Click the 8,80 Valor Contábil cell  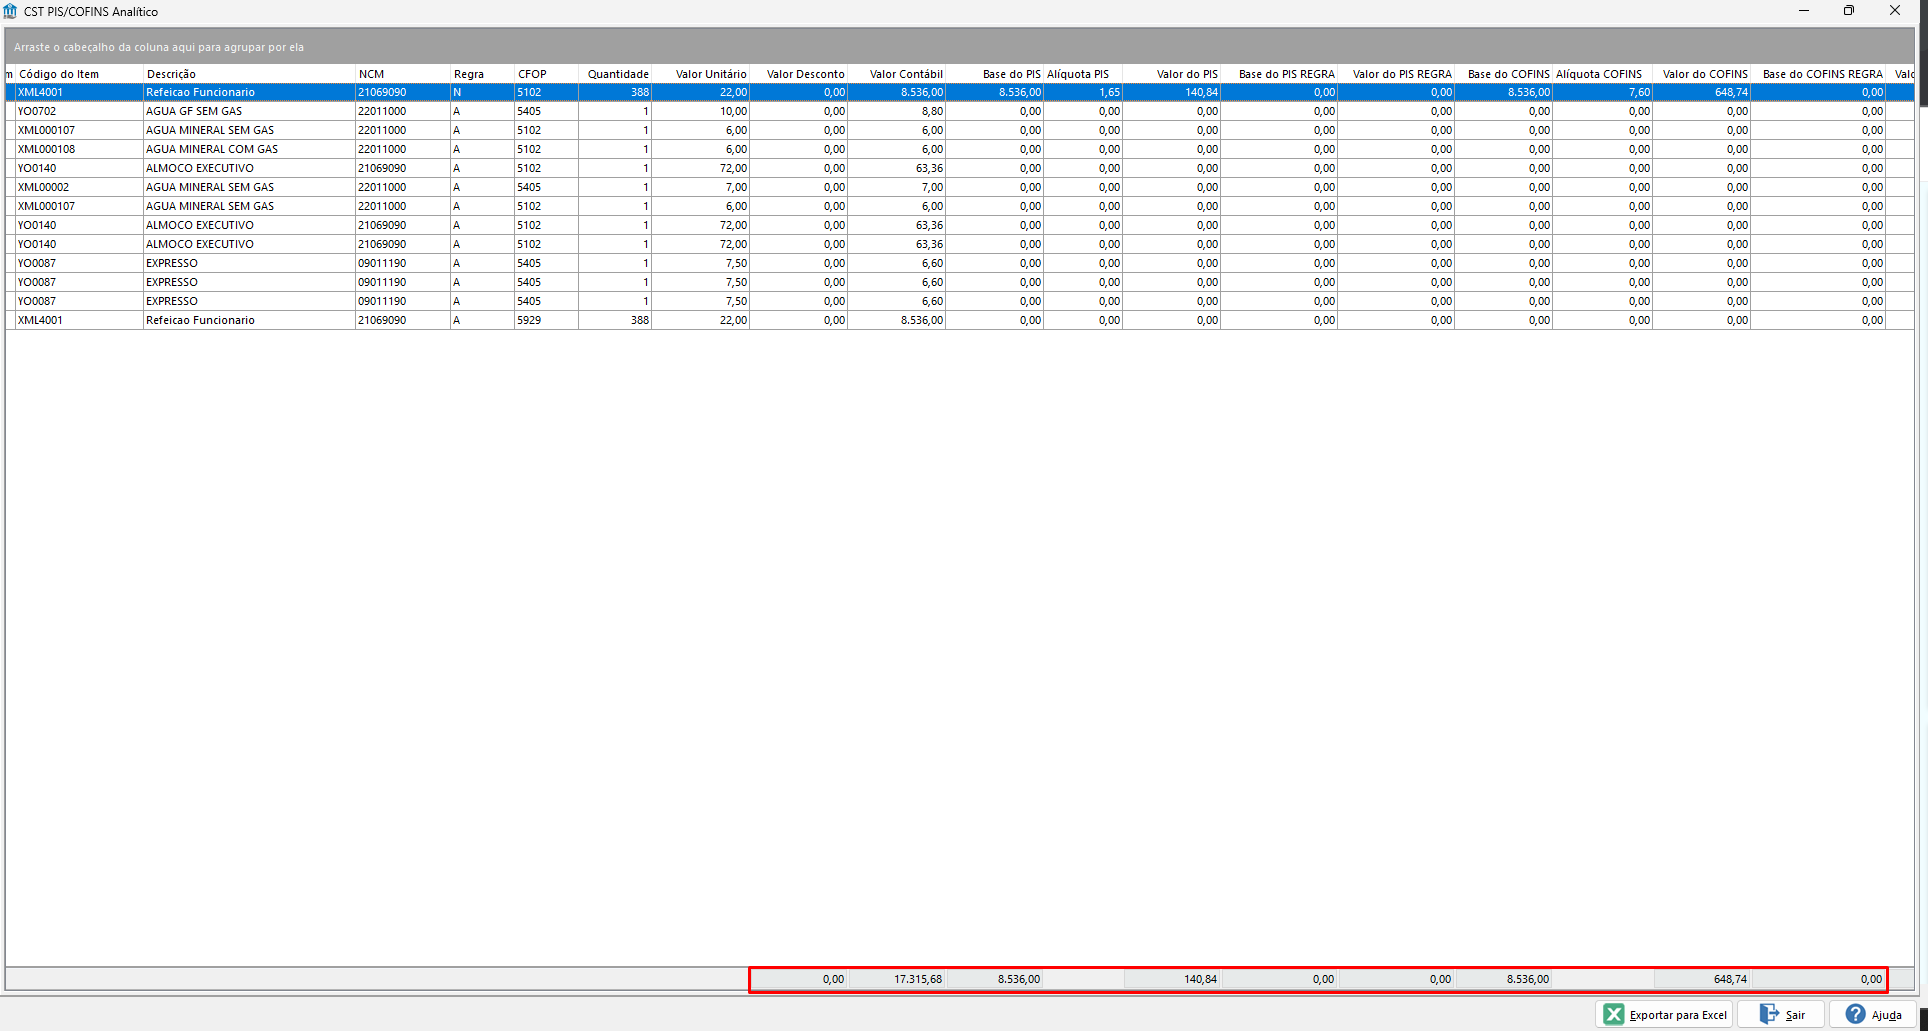(x=897, y=111)
